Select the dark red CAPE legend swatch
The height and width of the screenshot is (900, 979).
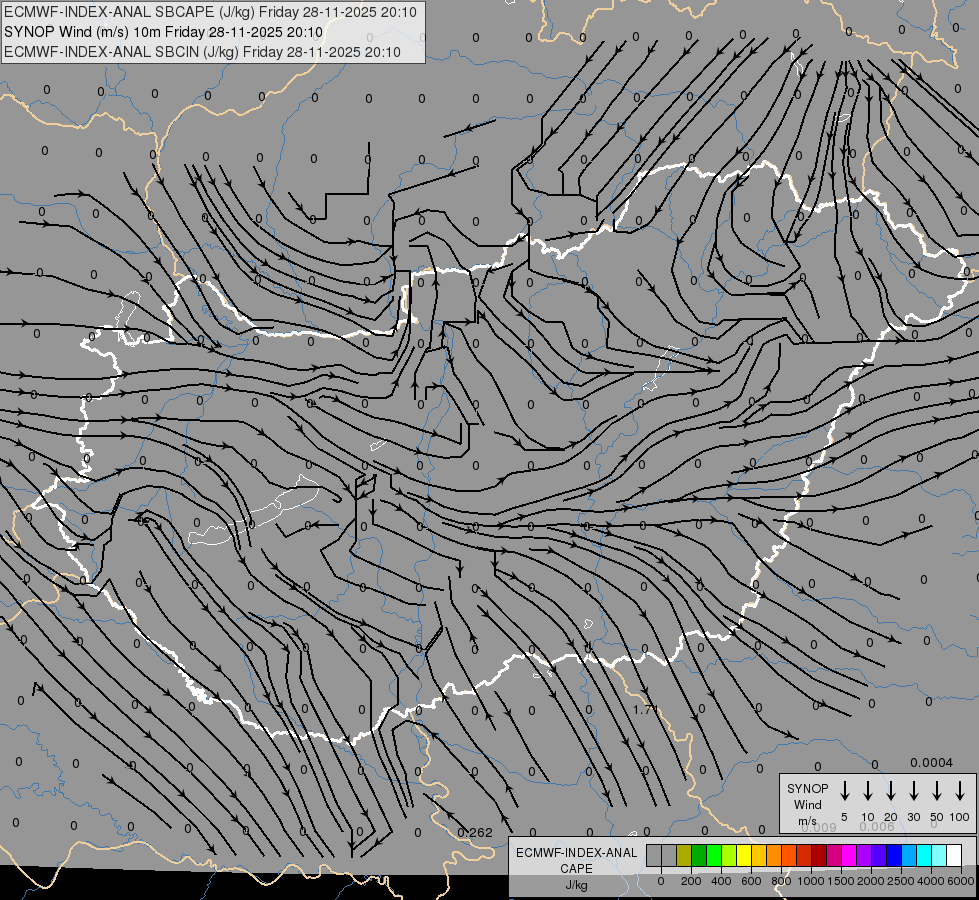point(819,855)
